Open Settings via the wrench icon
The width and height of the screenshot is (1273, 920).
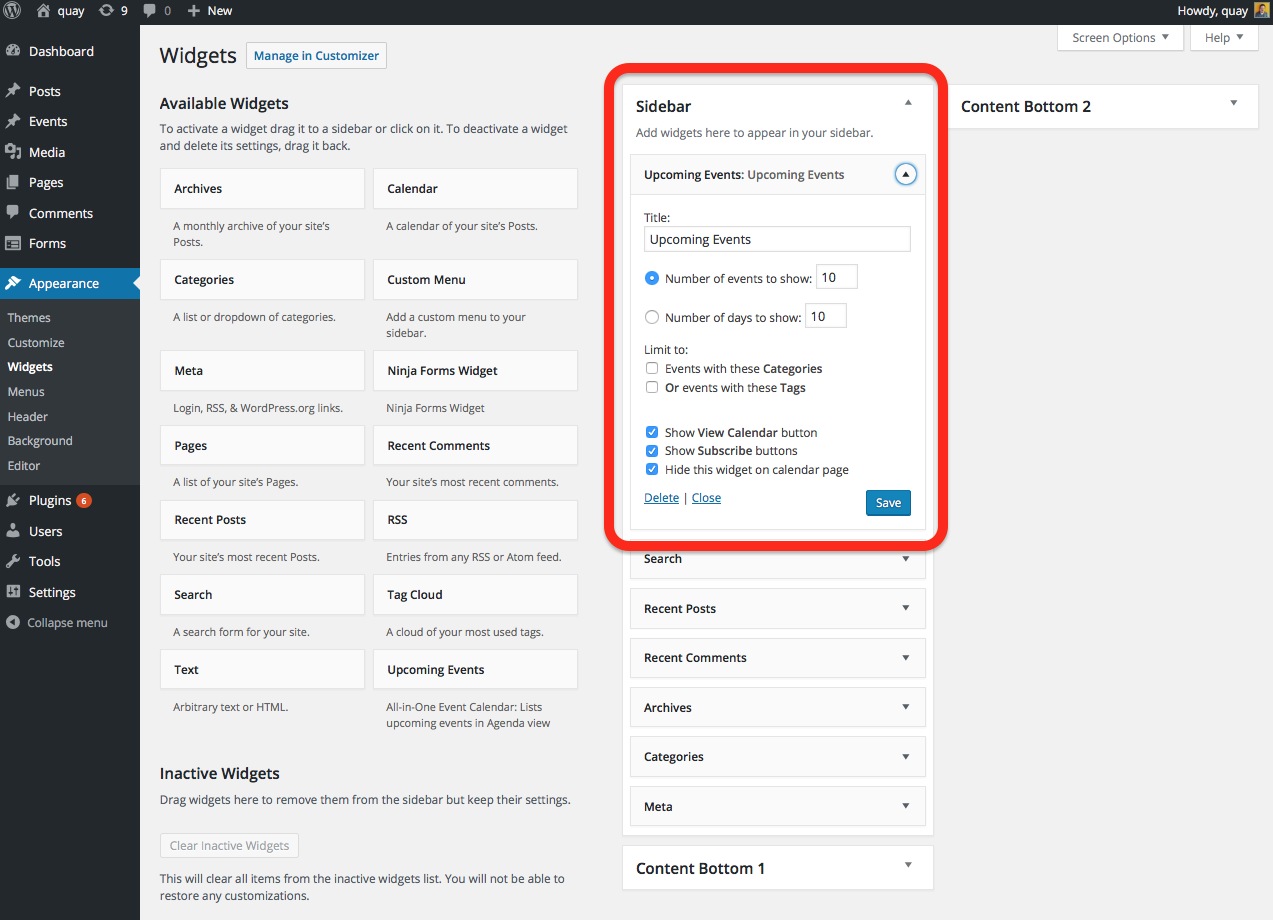click(16, 591)
